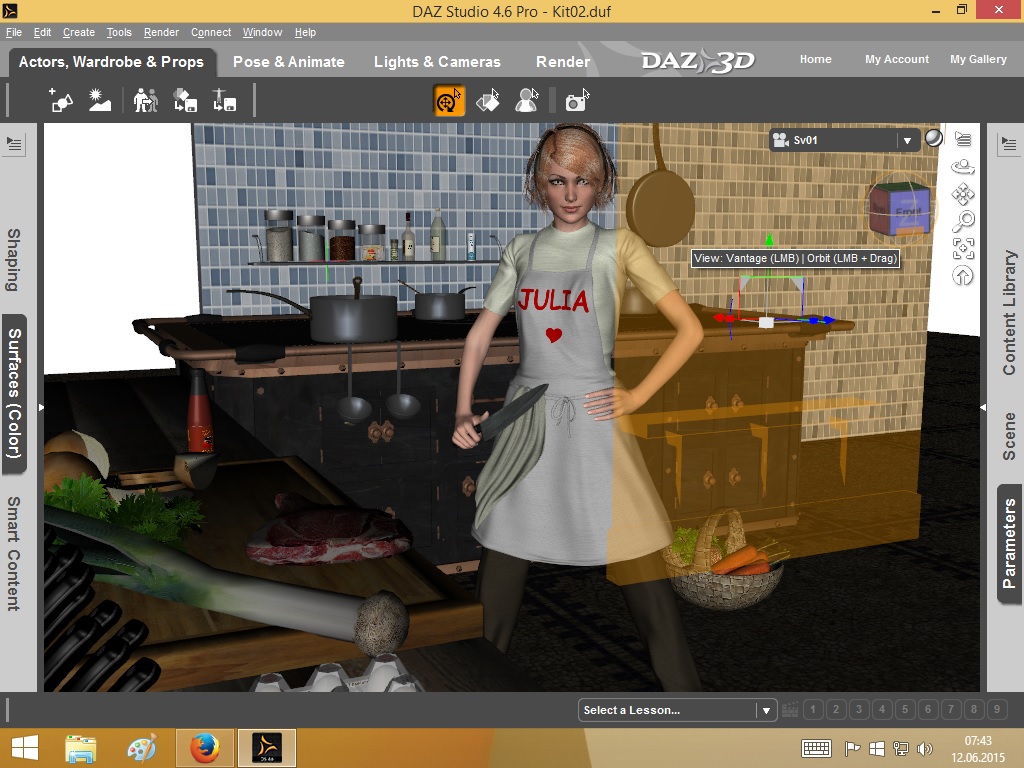
Task: Open the Select a Lesson dropdown
Action: click(677, 710)
